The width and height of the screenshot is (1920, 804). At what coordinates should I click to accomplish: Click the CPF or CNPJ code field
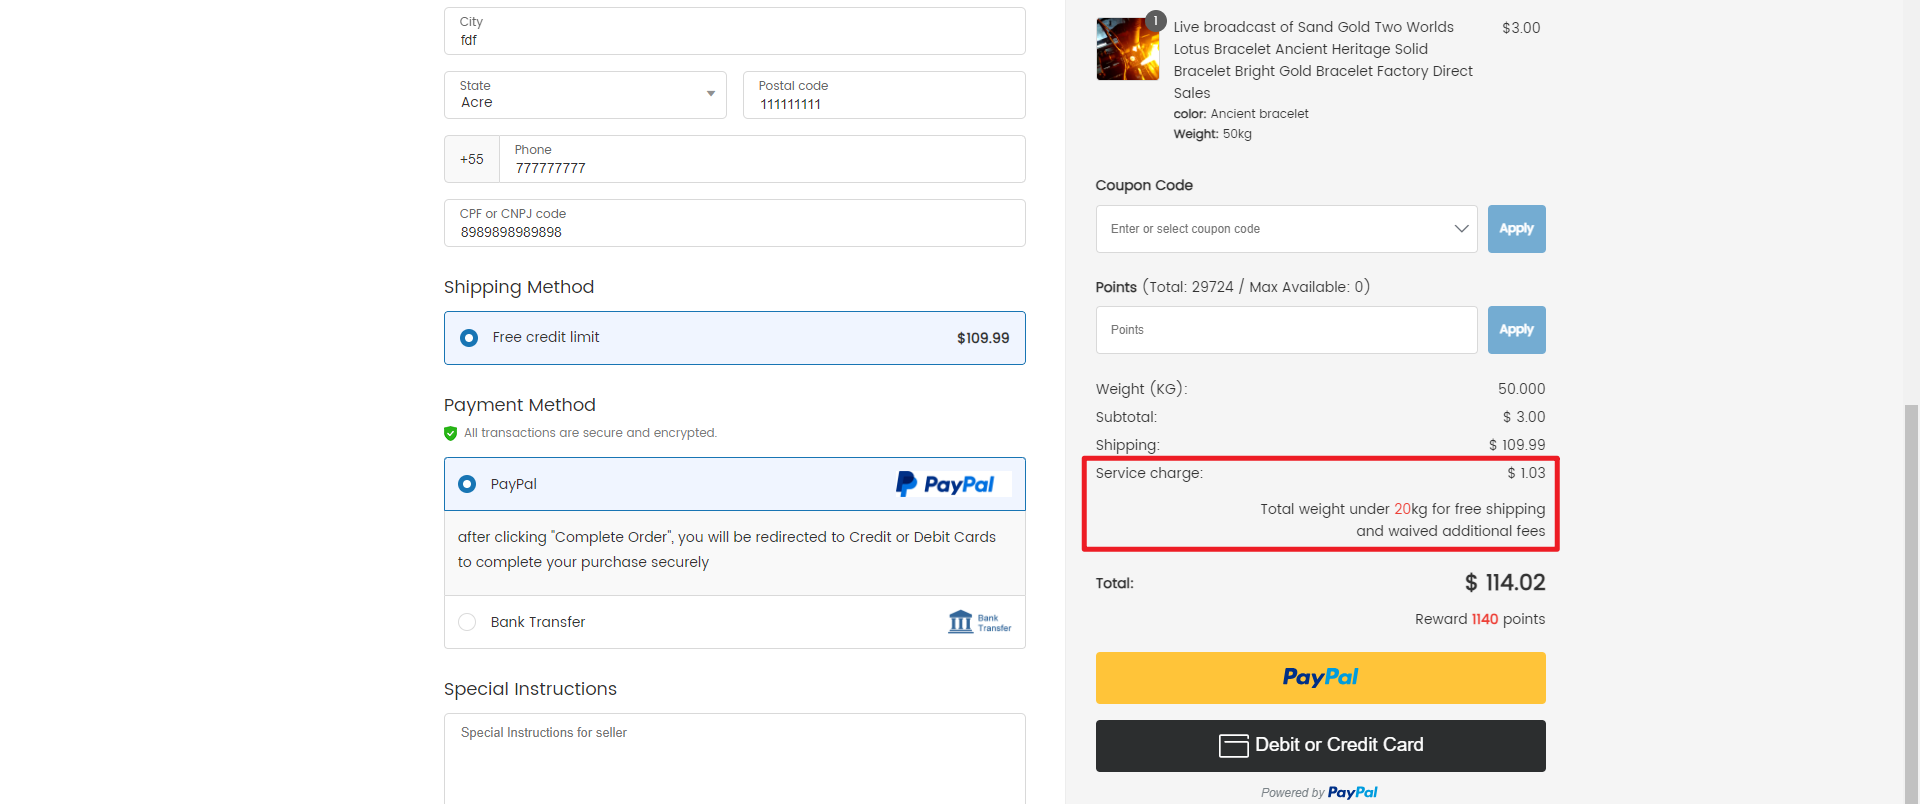point(734,223)
